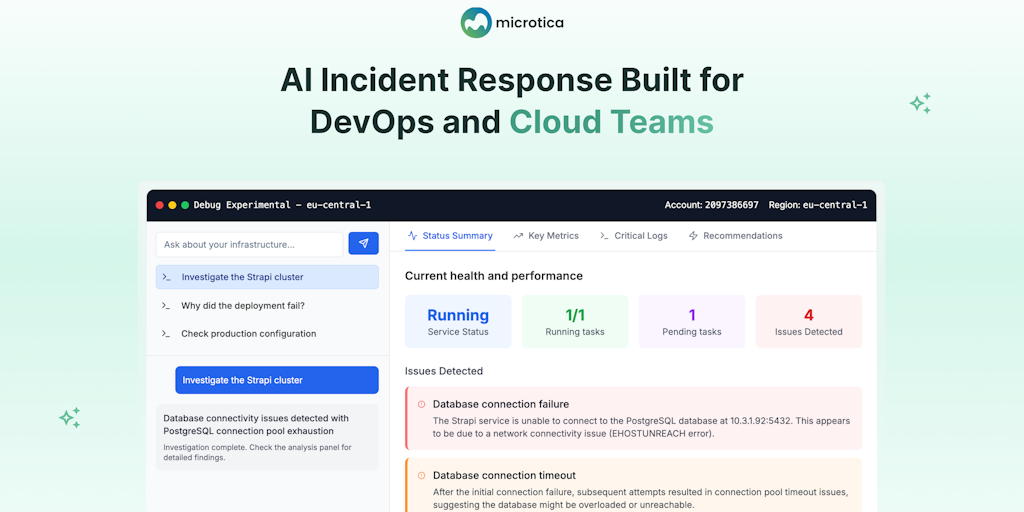Image resolution: width=1024 pixels, height=512 pixels.
Task: Click the Recommendations lightning icon
Action: coord(693,236)
